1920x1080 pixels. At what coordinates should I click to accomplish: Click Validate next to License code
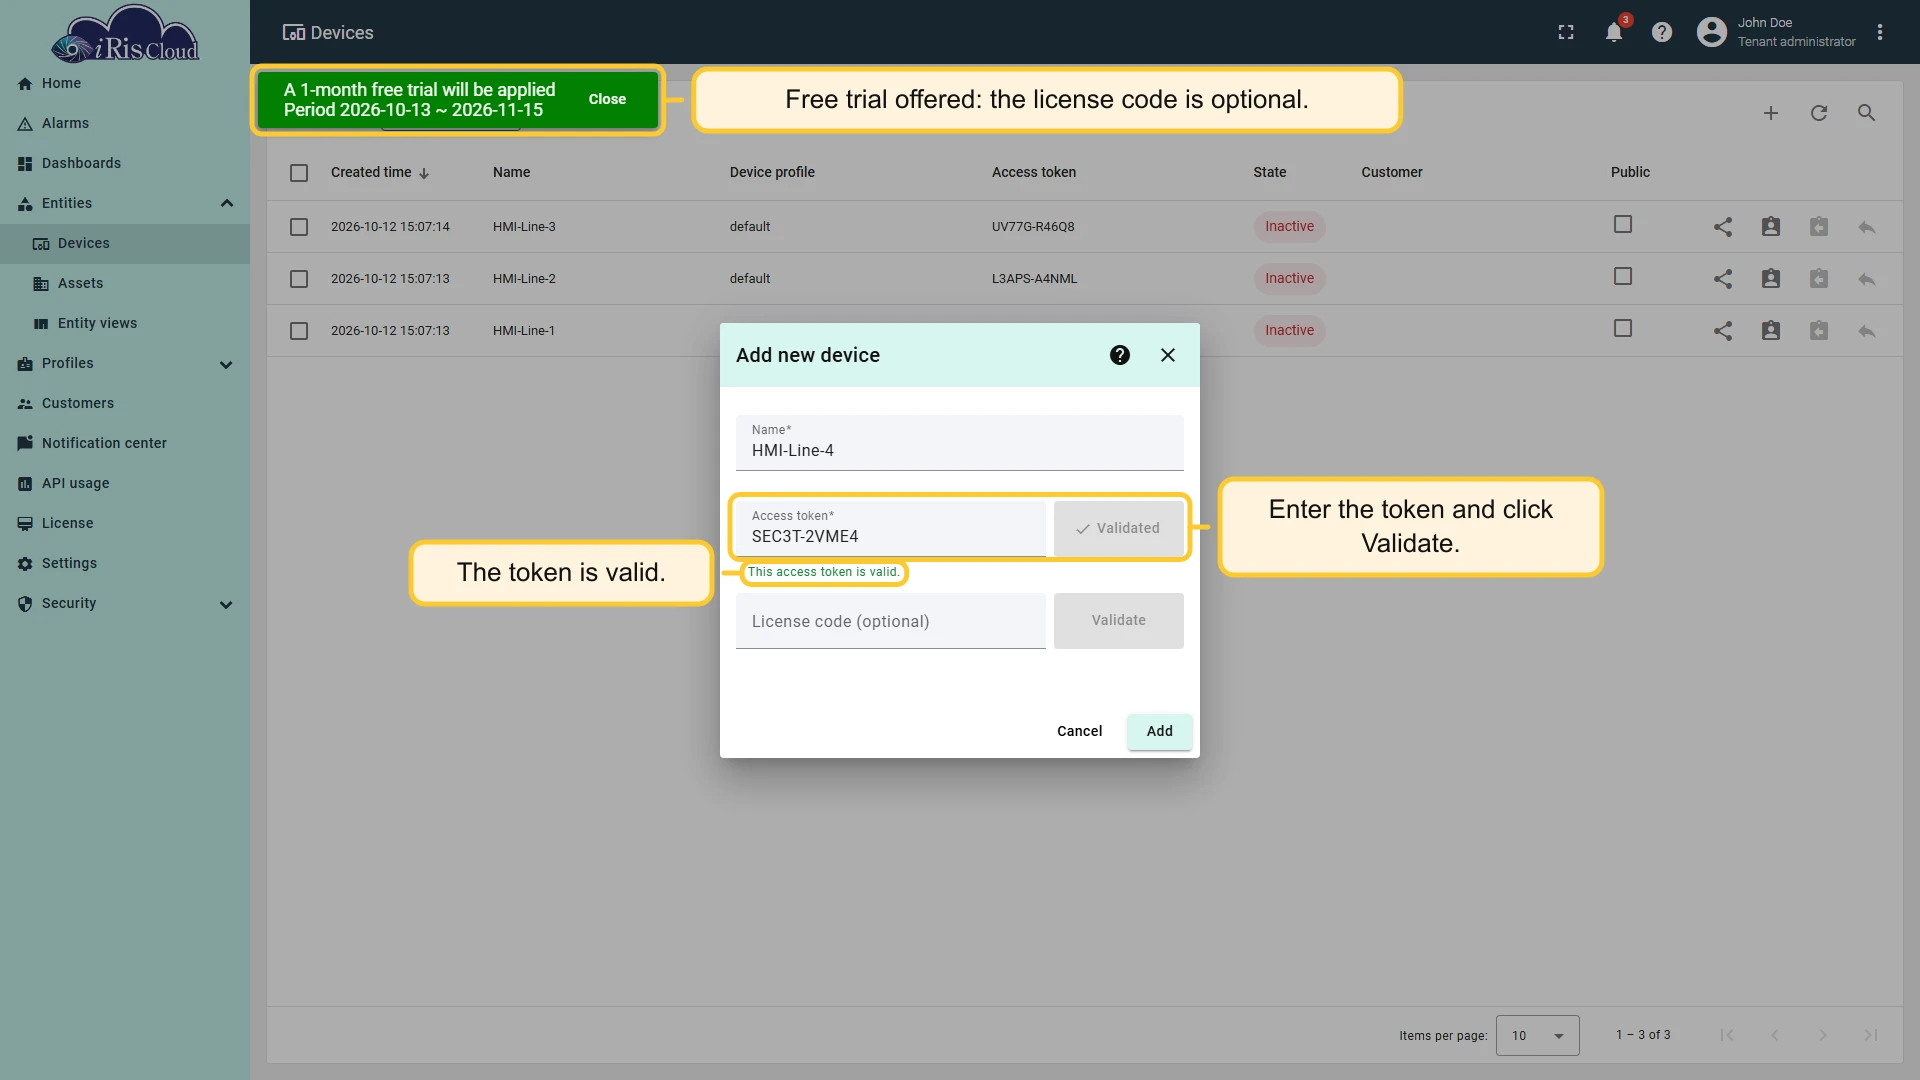click(x=1118, y=621)
